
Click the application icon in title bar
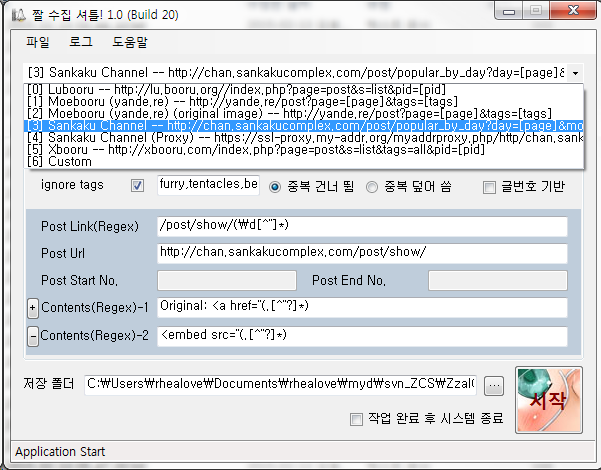tap(18, 15)
